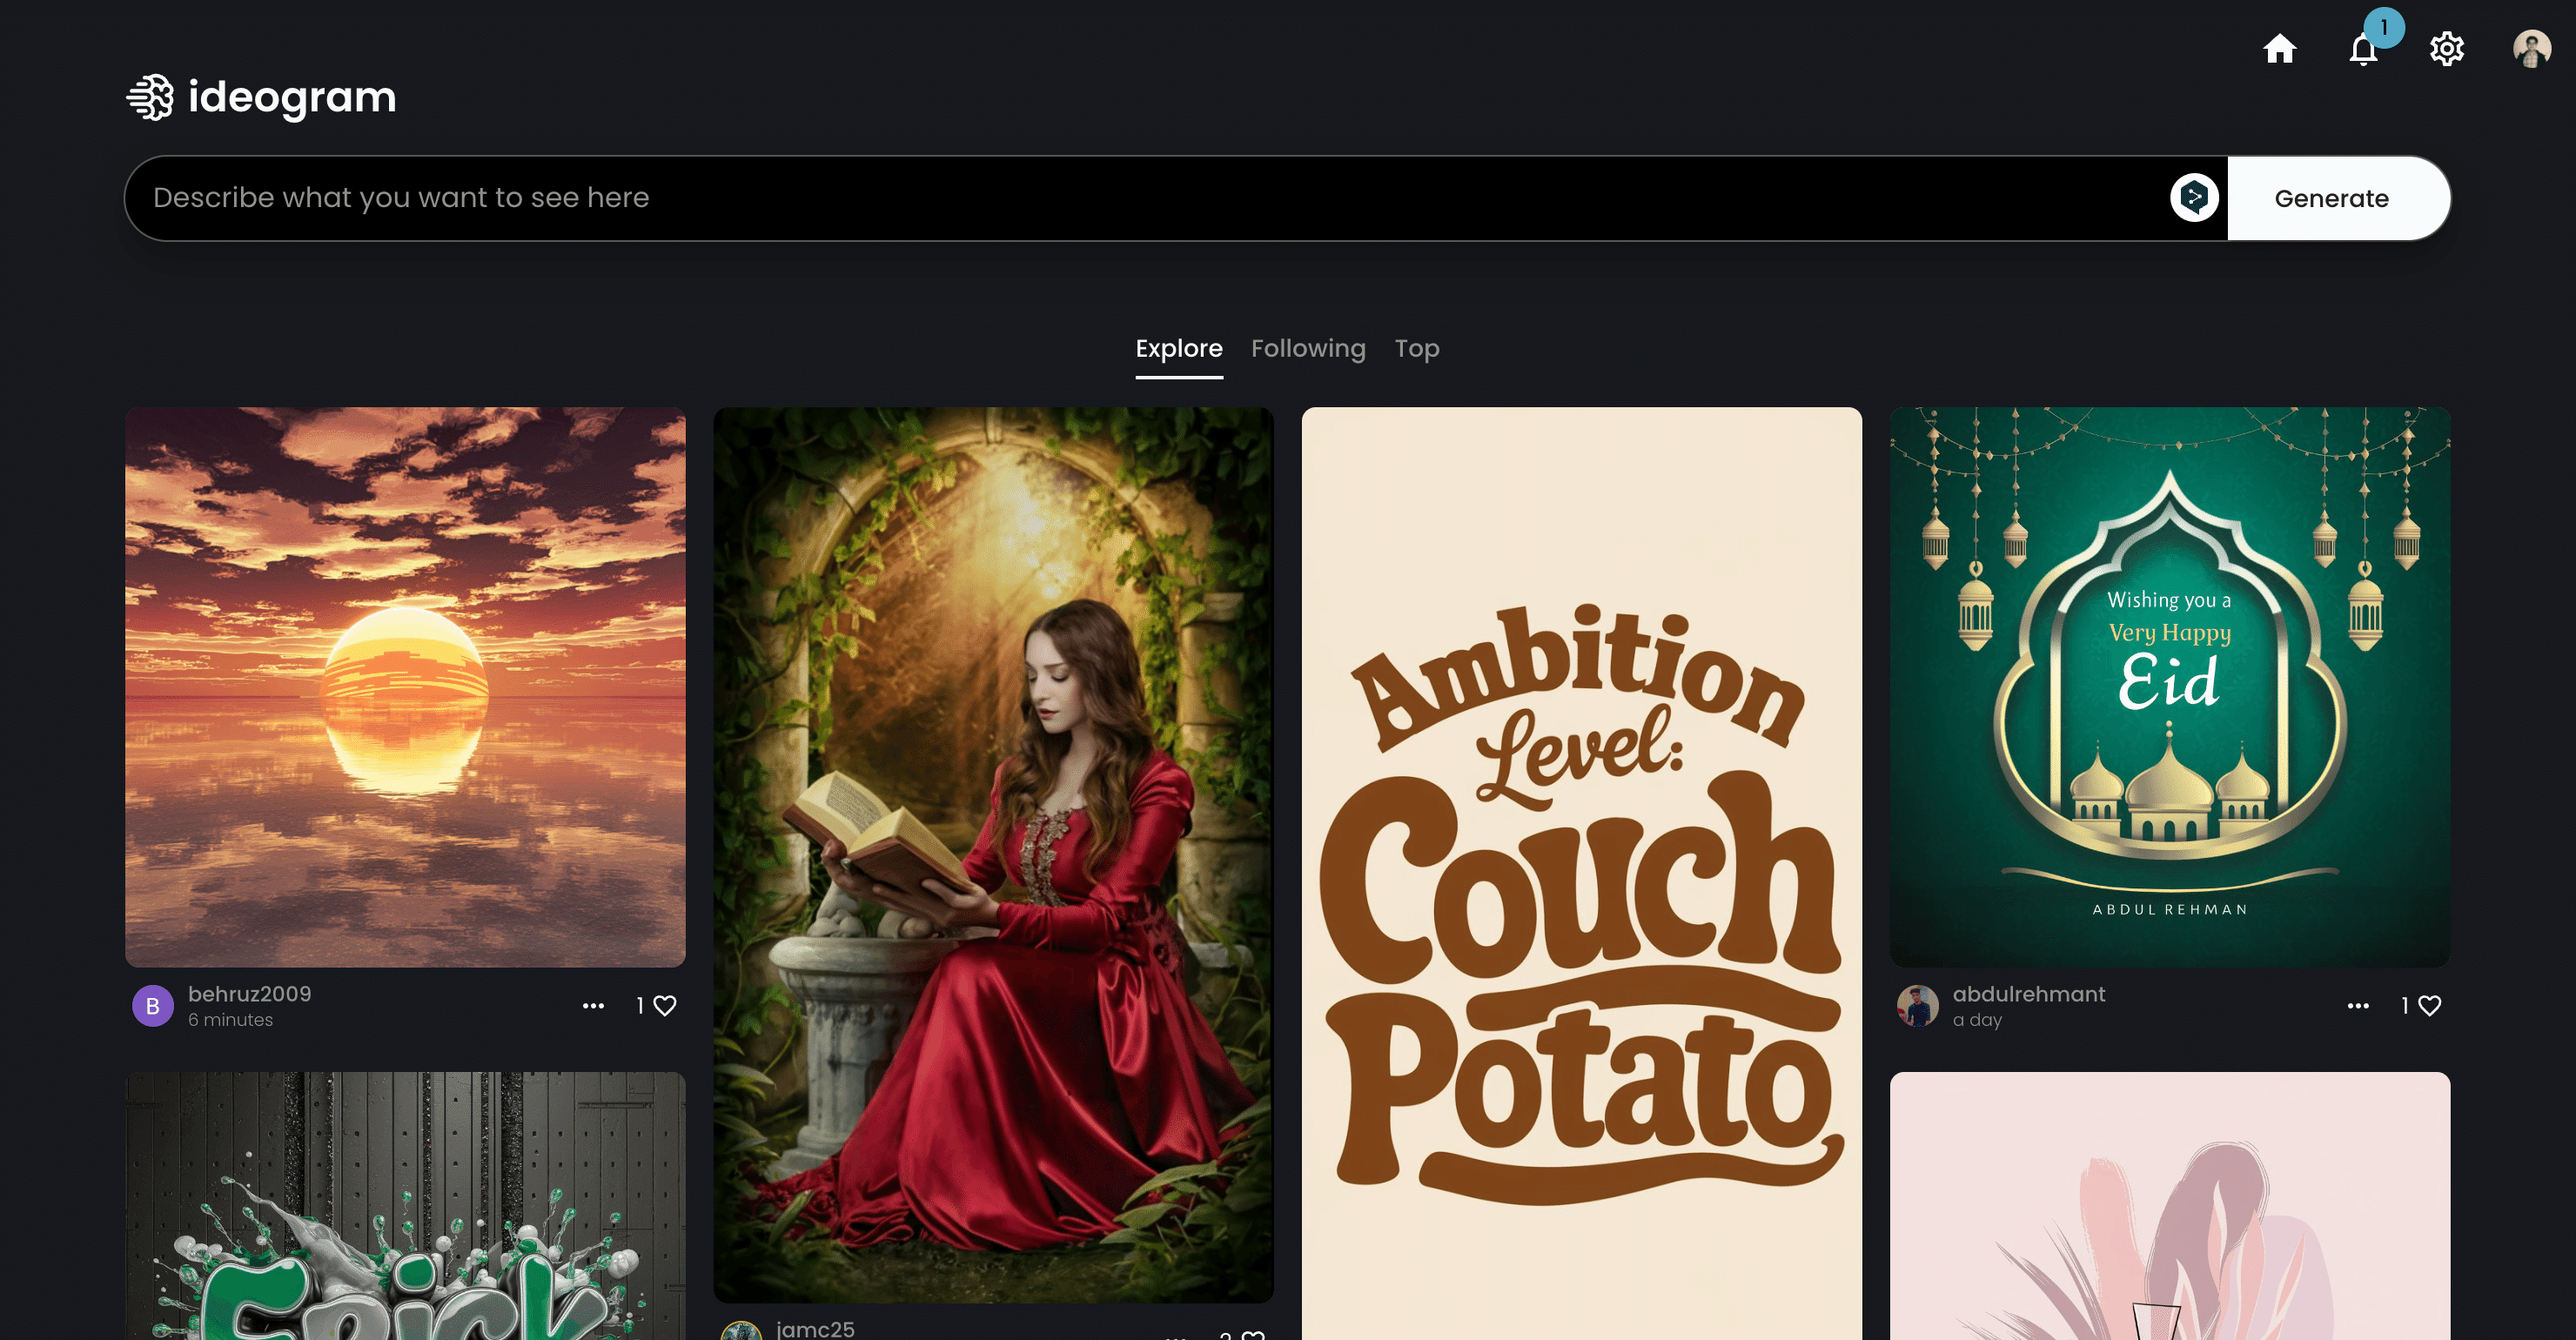
Task: Open more options for behruz2009's post
Action: (x=593, y=1005)
